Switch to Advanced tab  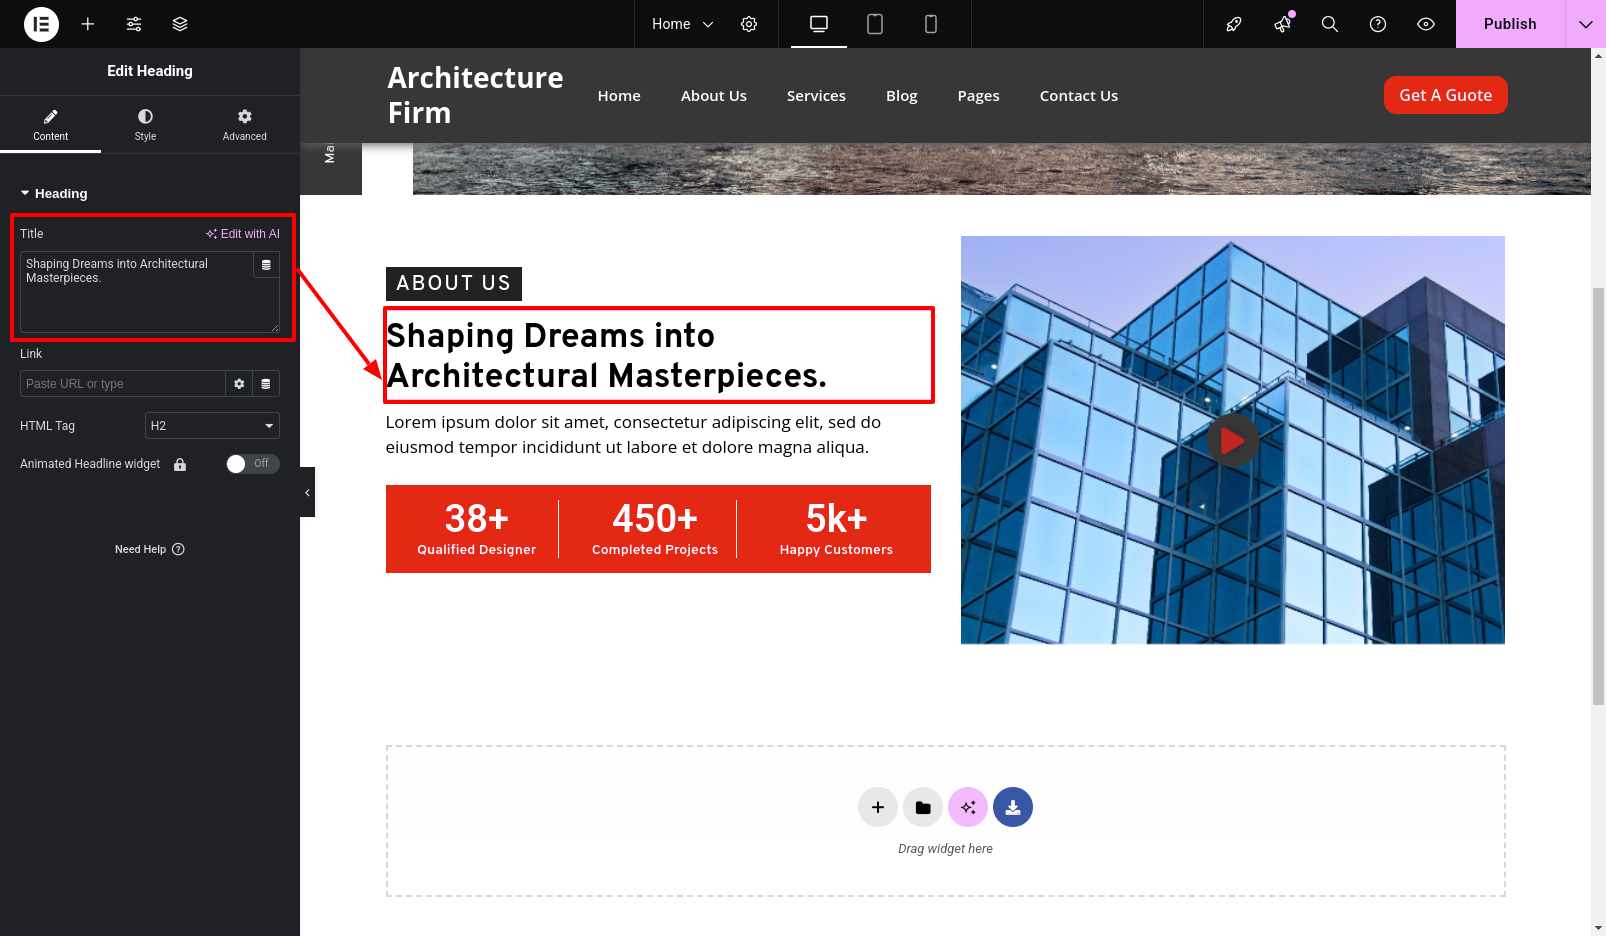tap(245, 124)
